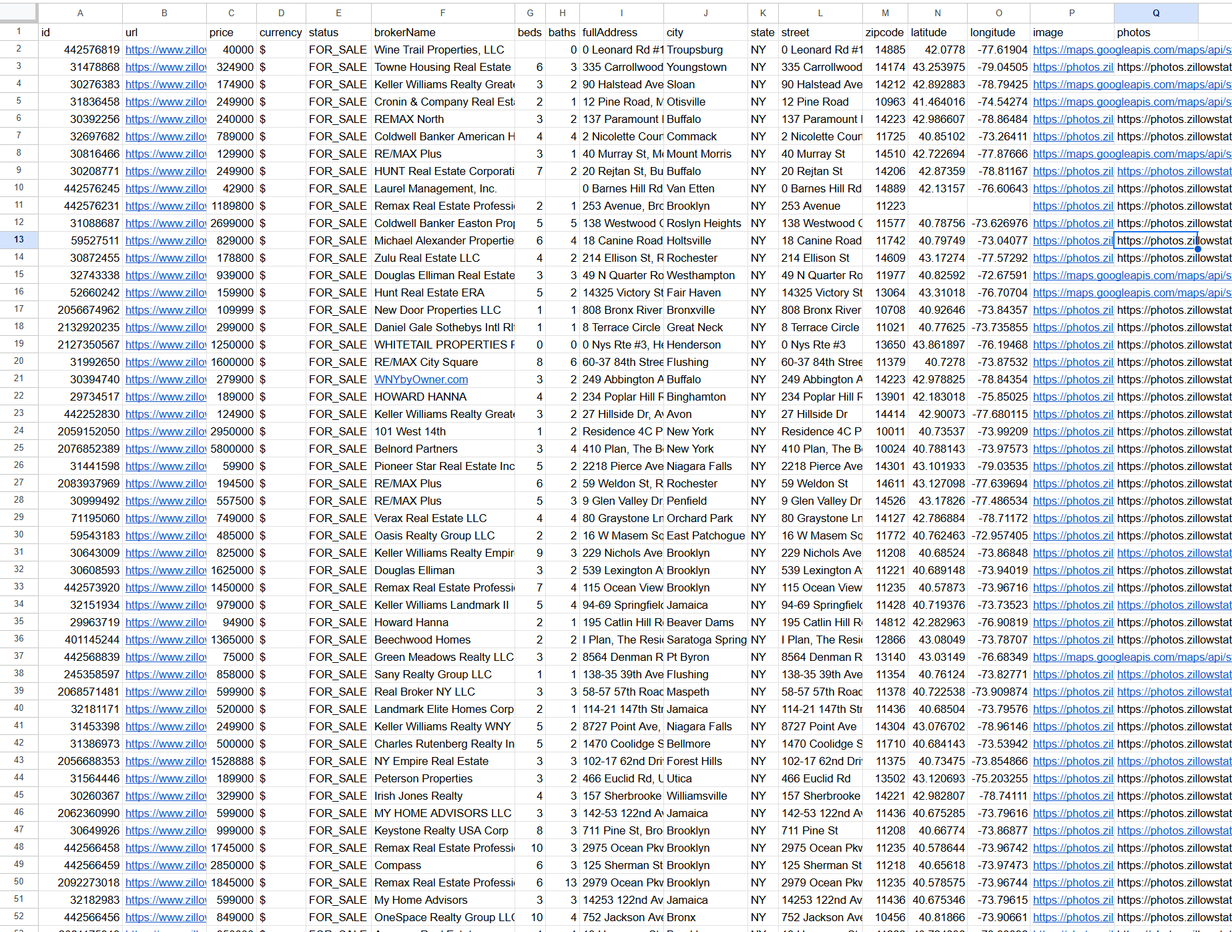Select the id cell 59527511

click(x=80, y=240)
